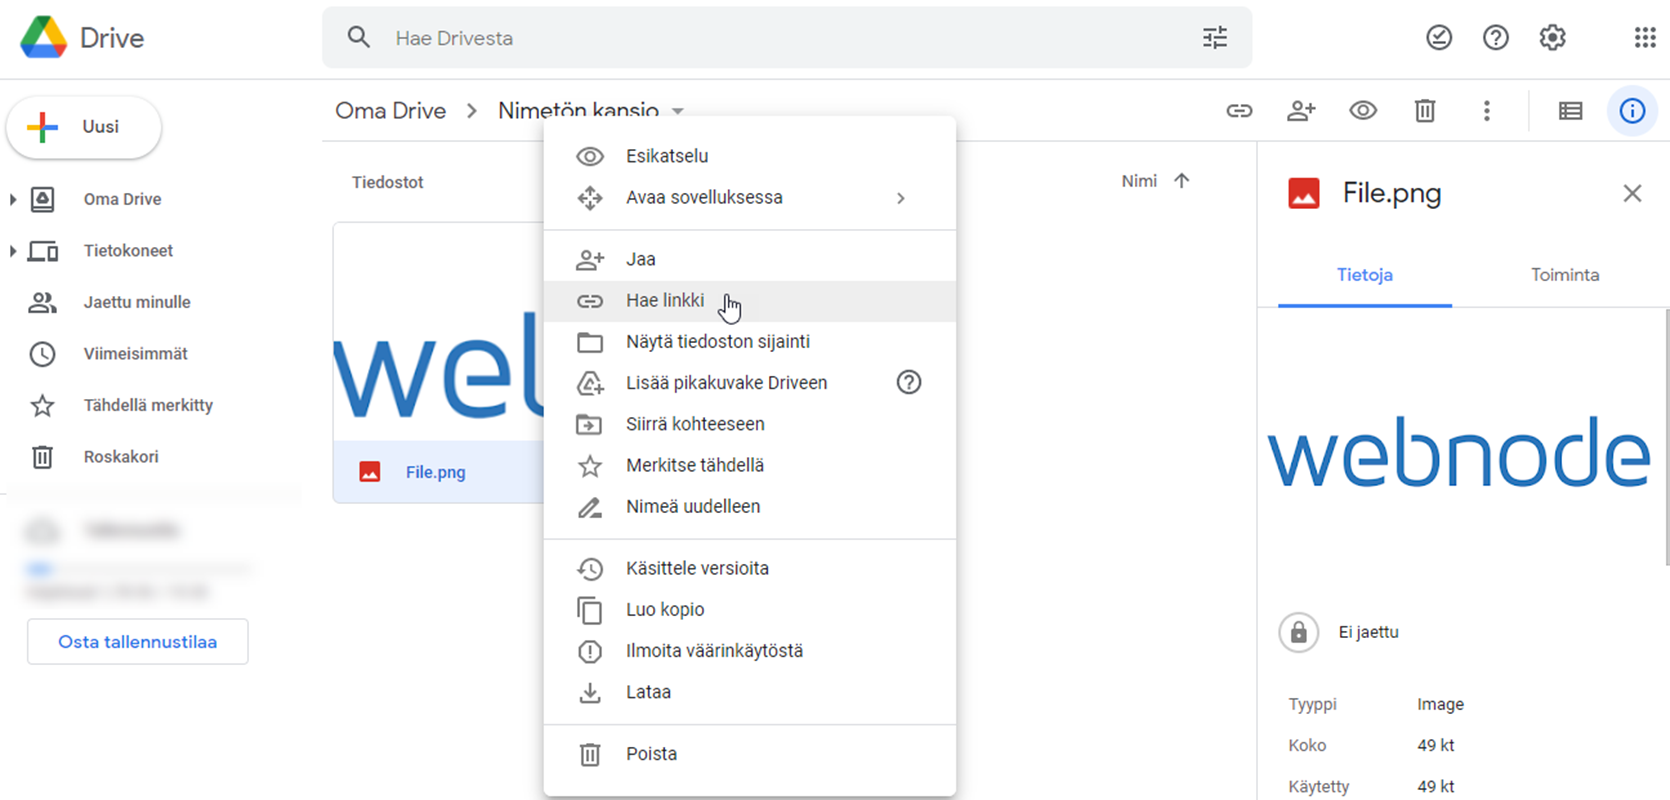Expand the Tietokoneet tree item
This screenshot has height=800, width=1670.
pyautogui.click(x=13, y=251)
